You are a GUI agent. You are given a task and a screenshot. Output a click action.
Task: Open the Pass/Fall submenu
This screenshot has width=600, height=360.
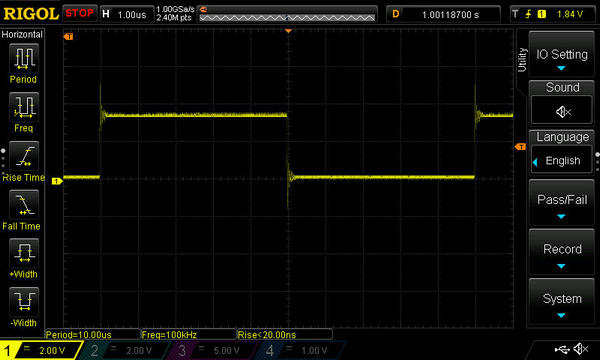(x=561, y=203)
